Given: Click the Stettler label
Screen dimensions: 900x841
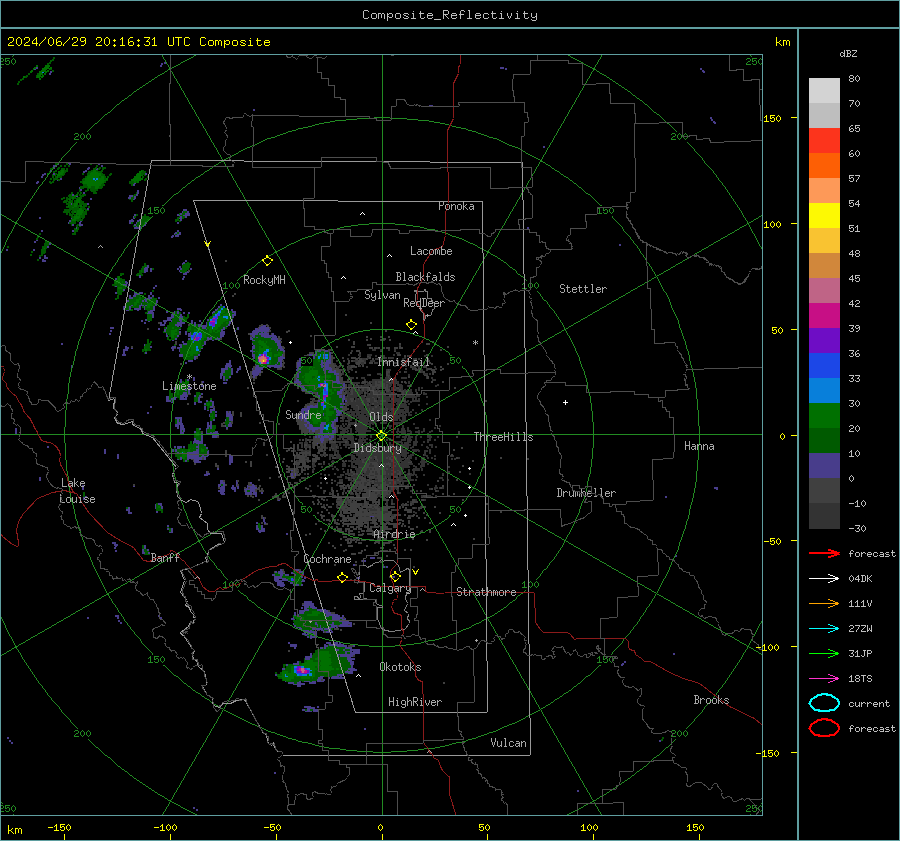Looking at the screenshot, I should (x=583, y=289).
